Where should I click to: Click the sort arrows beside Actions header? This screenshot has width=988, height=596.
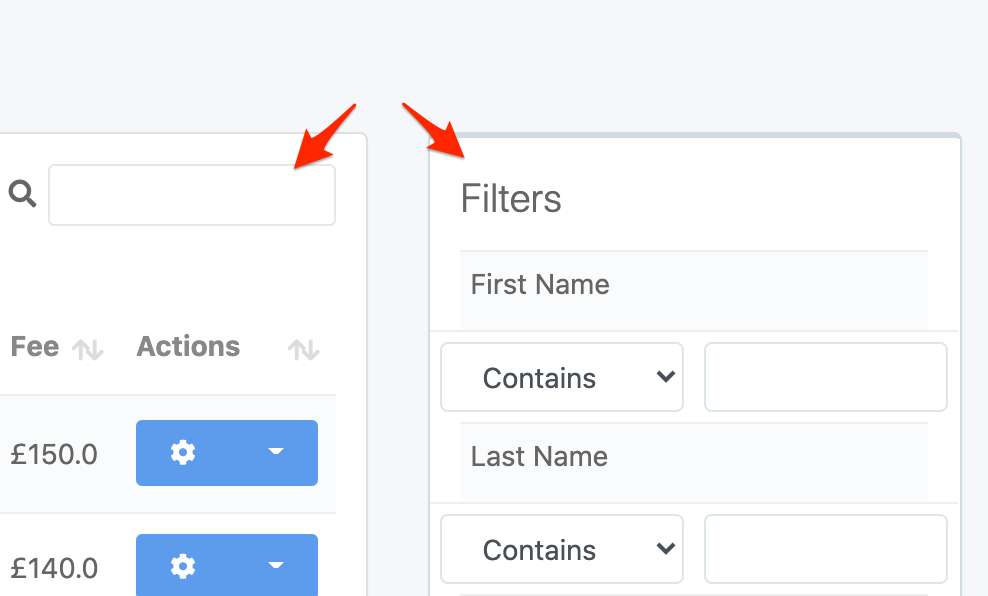[x=304, y=349]
